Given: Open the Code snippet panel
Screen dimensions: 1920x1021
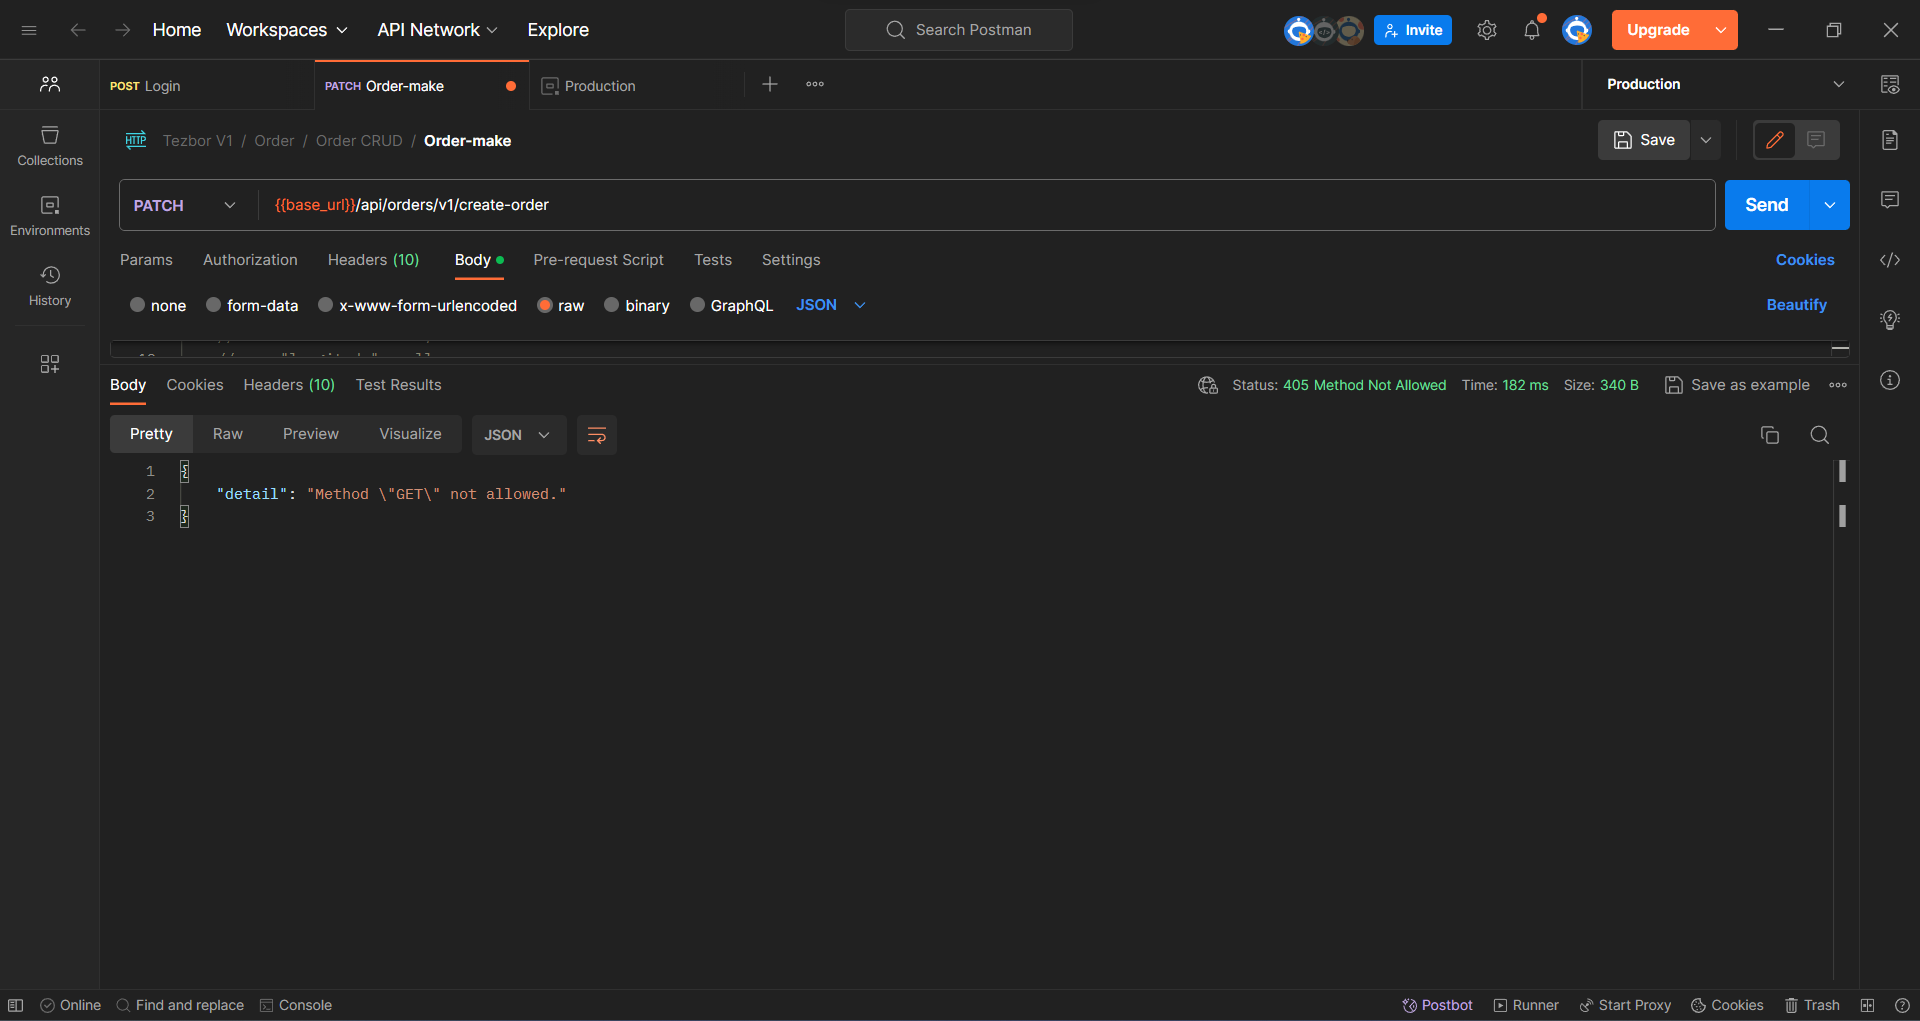Looking at the screenshot, I should pyautogui.click(x=1890, y=260).
